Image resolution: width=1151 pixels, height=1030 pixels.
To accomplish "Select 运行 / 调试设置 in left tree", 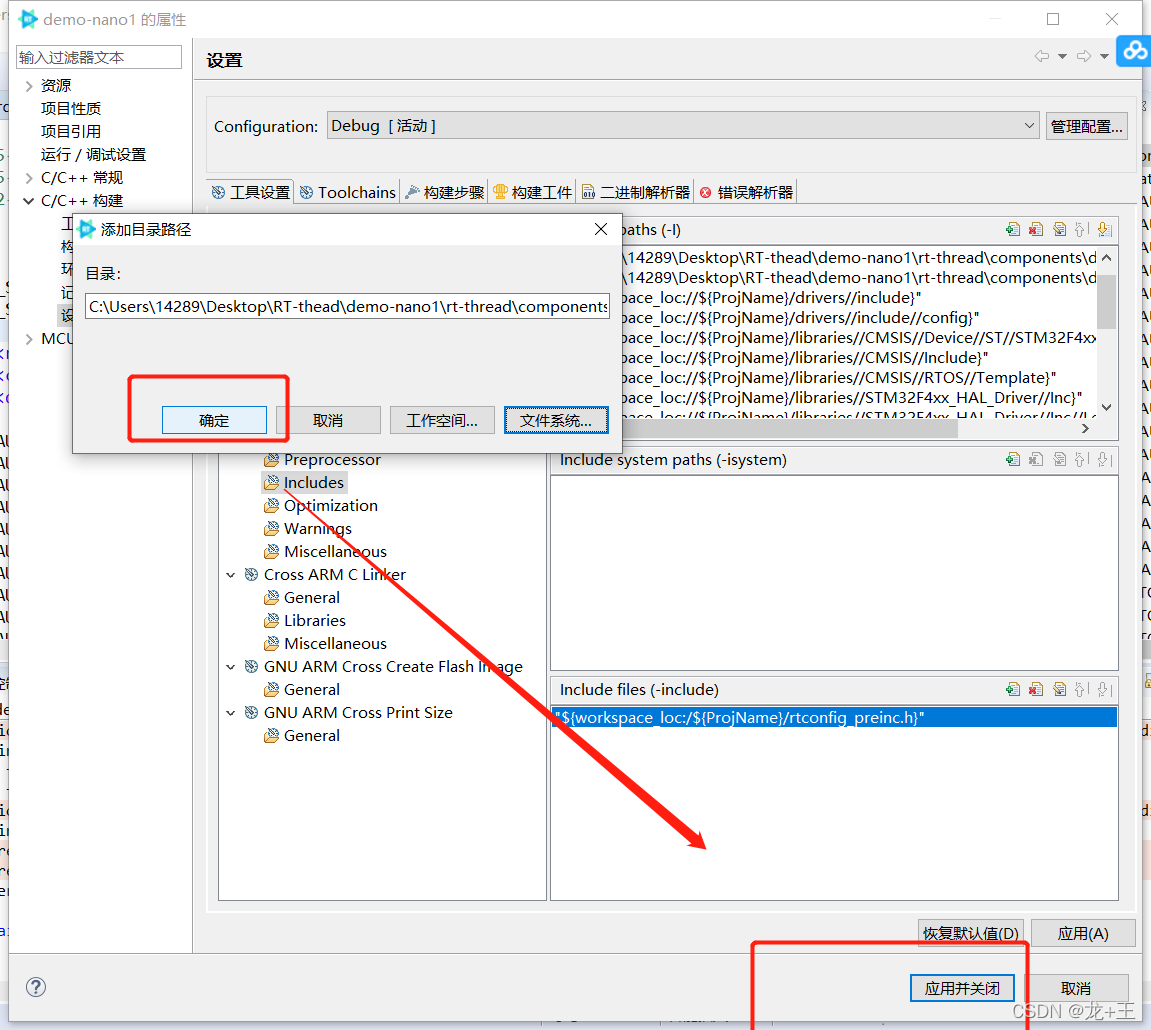I will tap(93, 155).
